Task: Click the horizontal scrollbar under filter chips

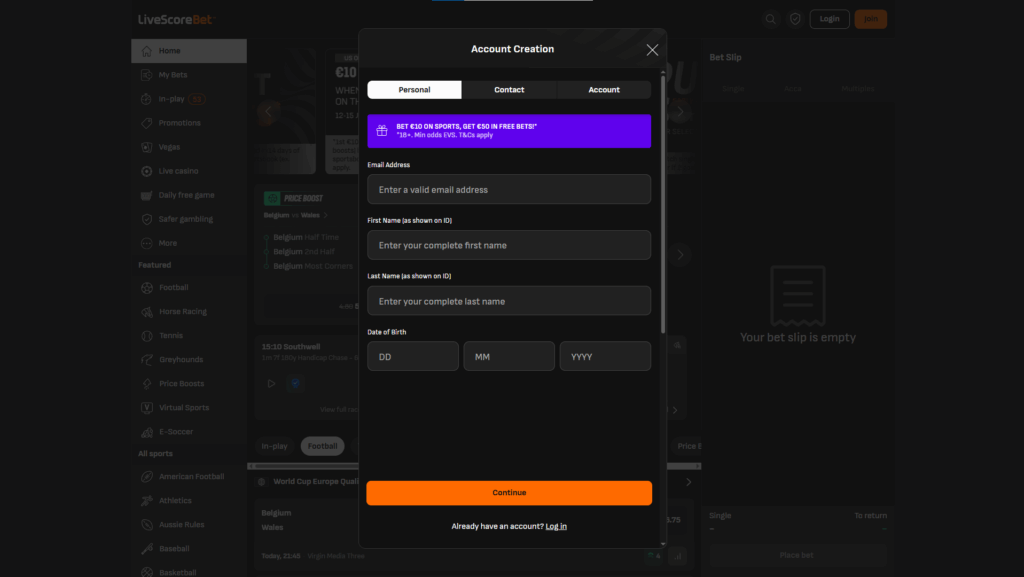Action: coord(474,466)
